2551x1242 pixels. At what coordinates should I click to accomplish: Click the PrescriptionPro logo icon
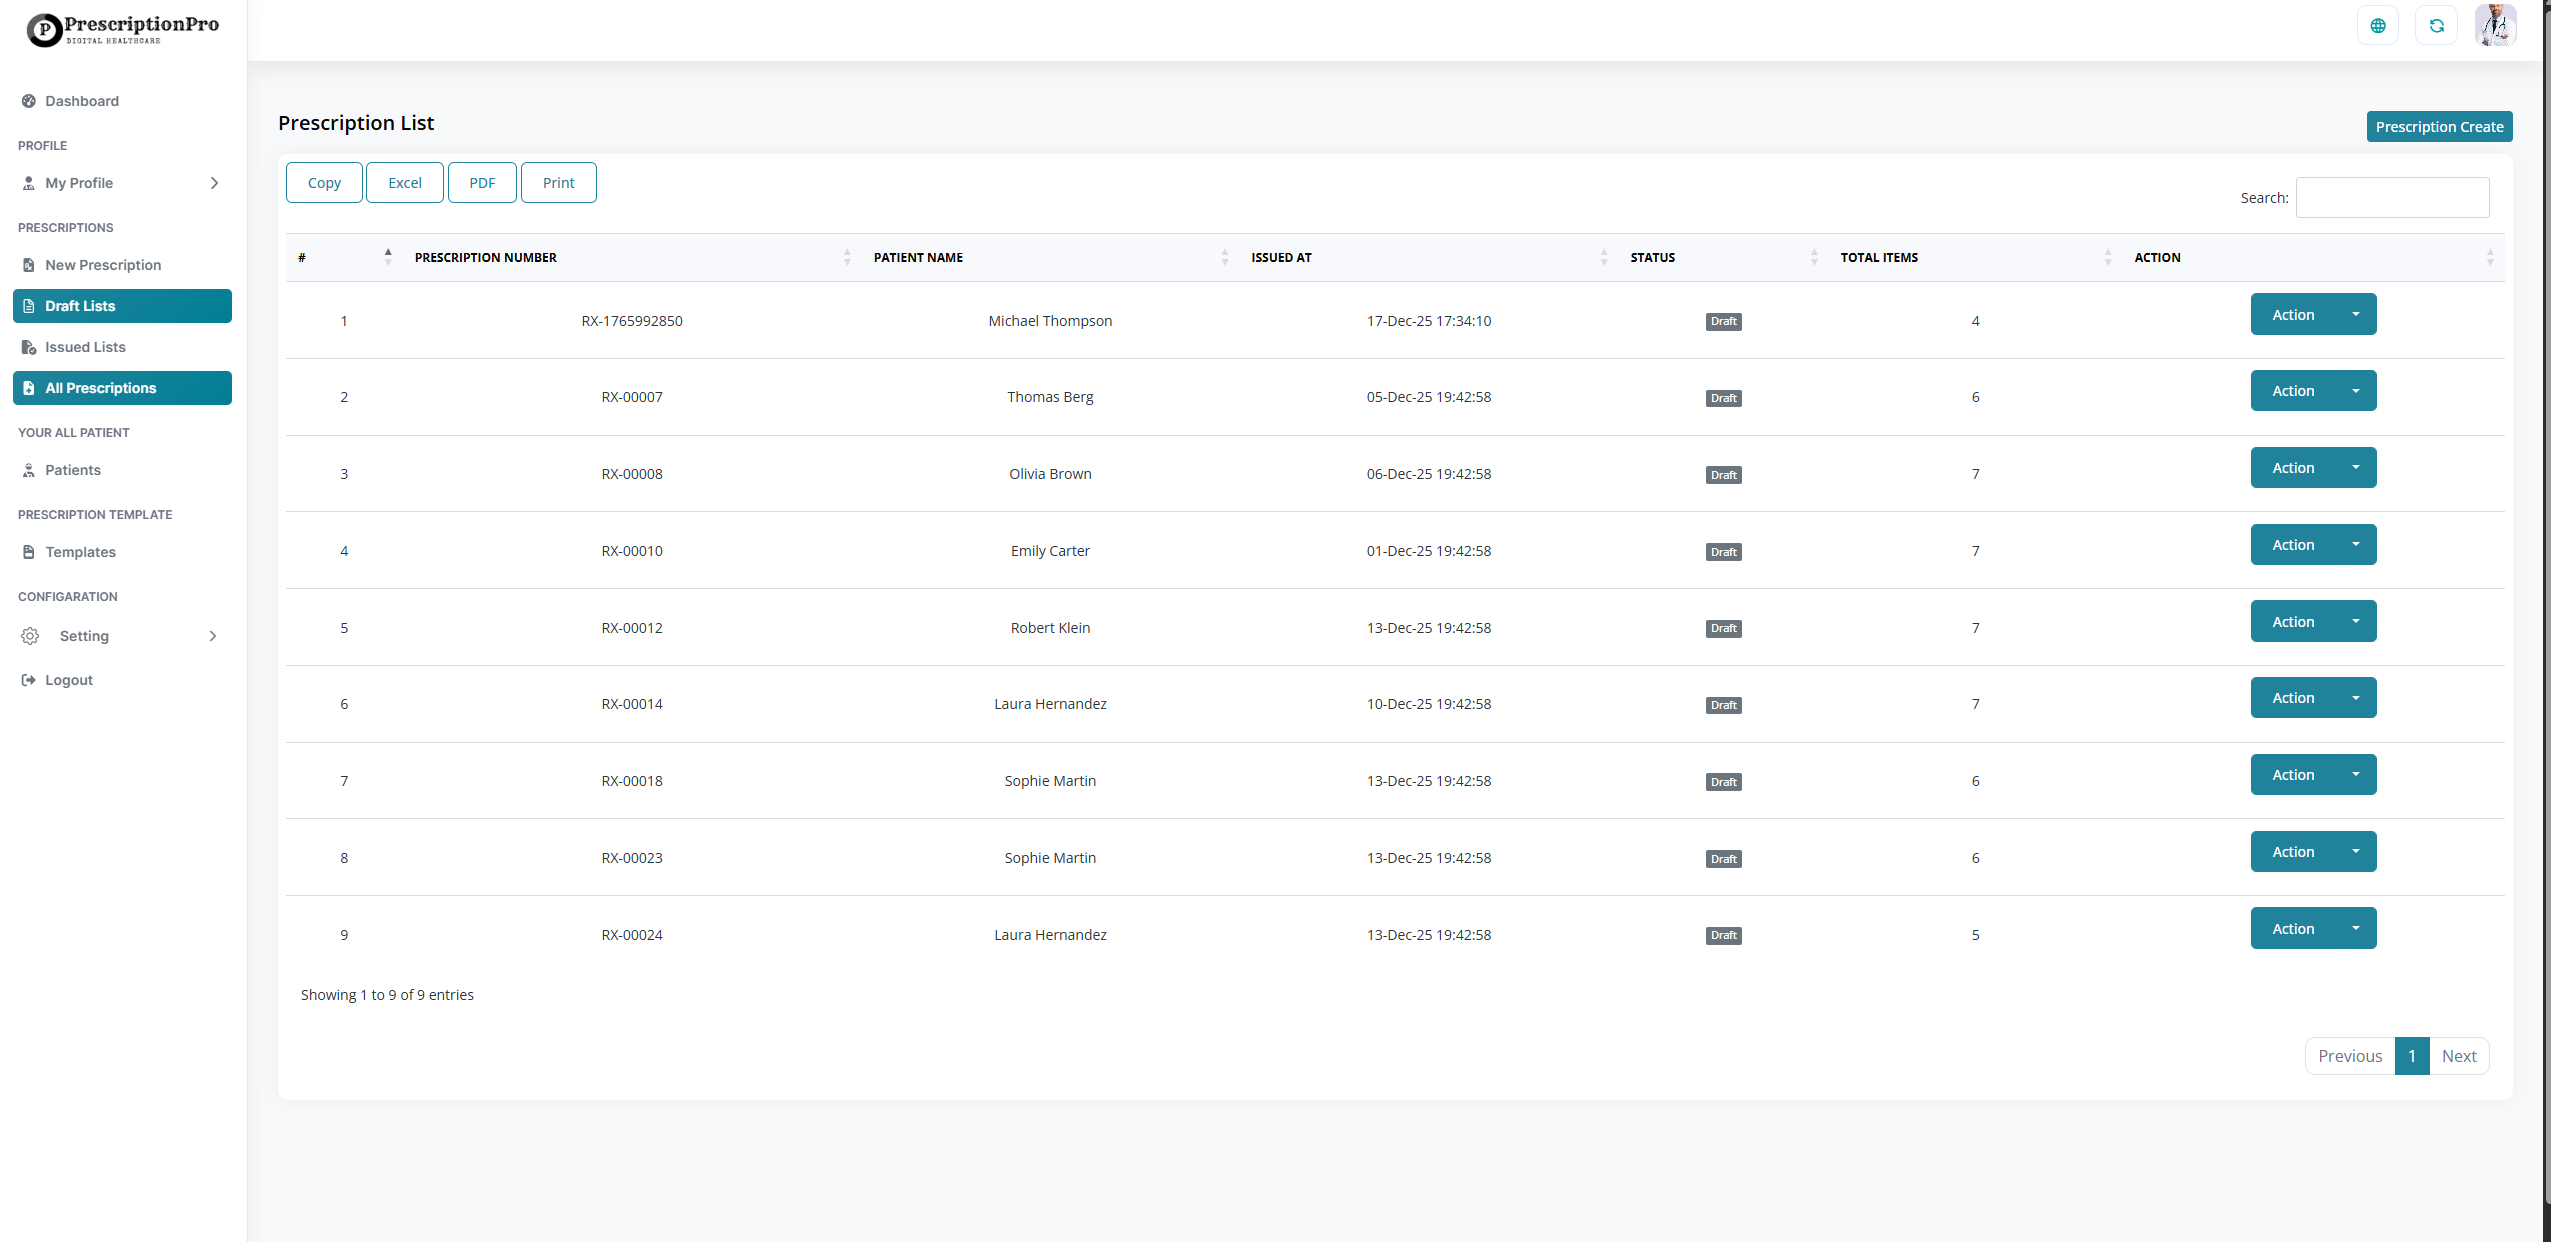pos(44,30)
